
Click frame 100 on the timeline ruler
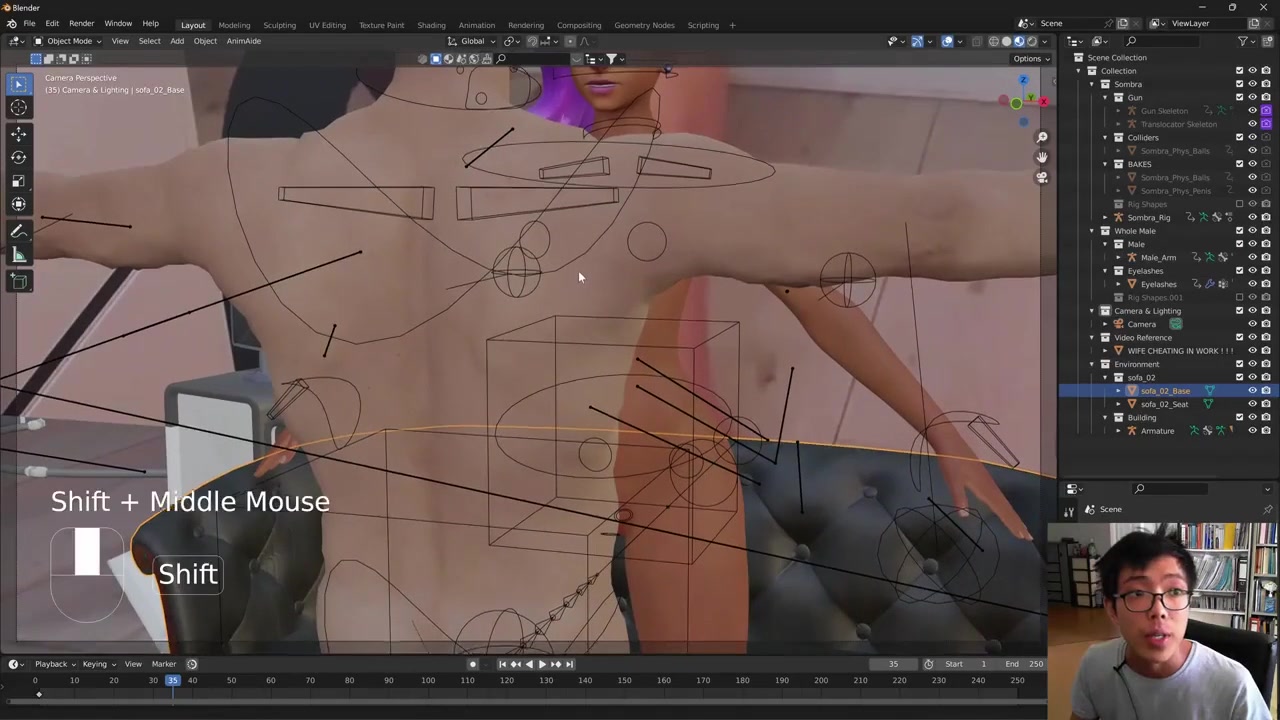pos(427,681)
